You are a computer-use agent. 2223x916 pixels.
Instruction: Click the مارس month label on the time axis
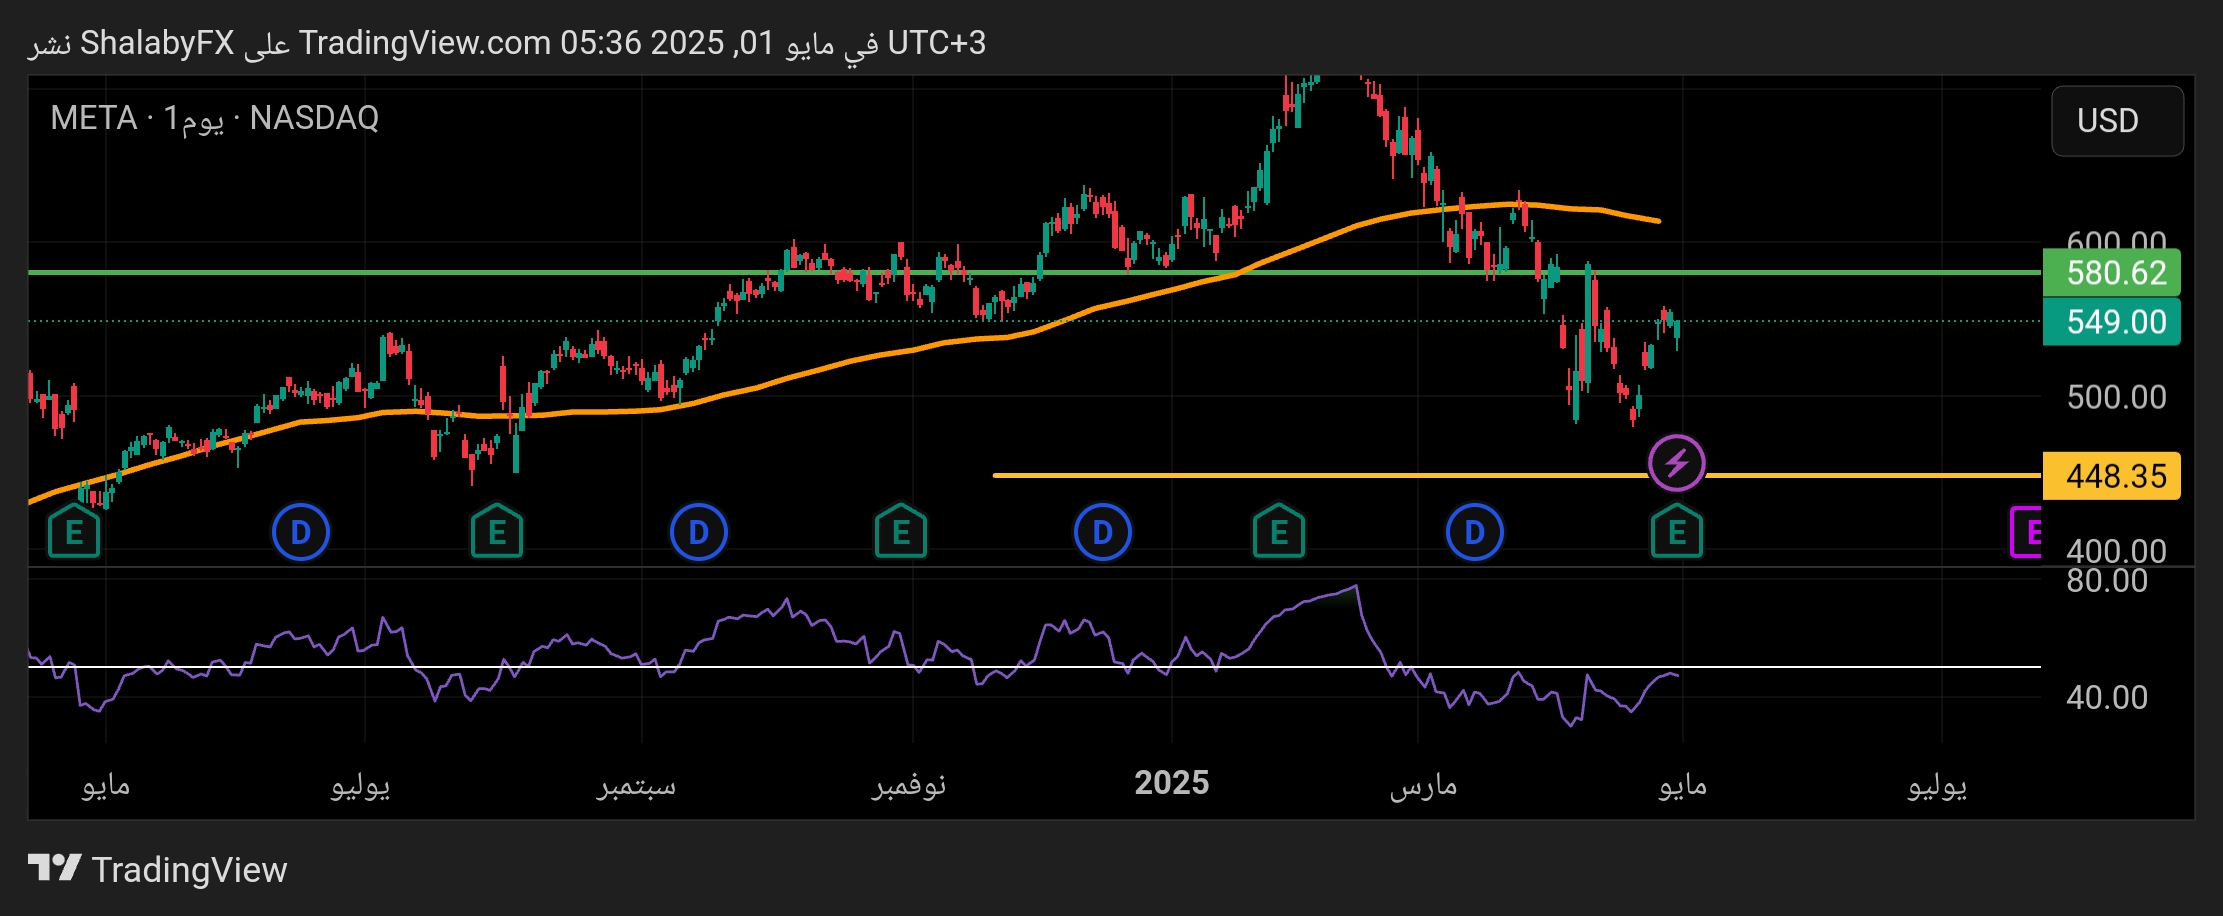[x=1423, y=786]
